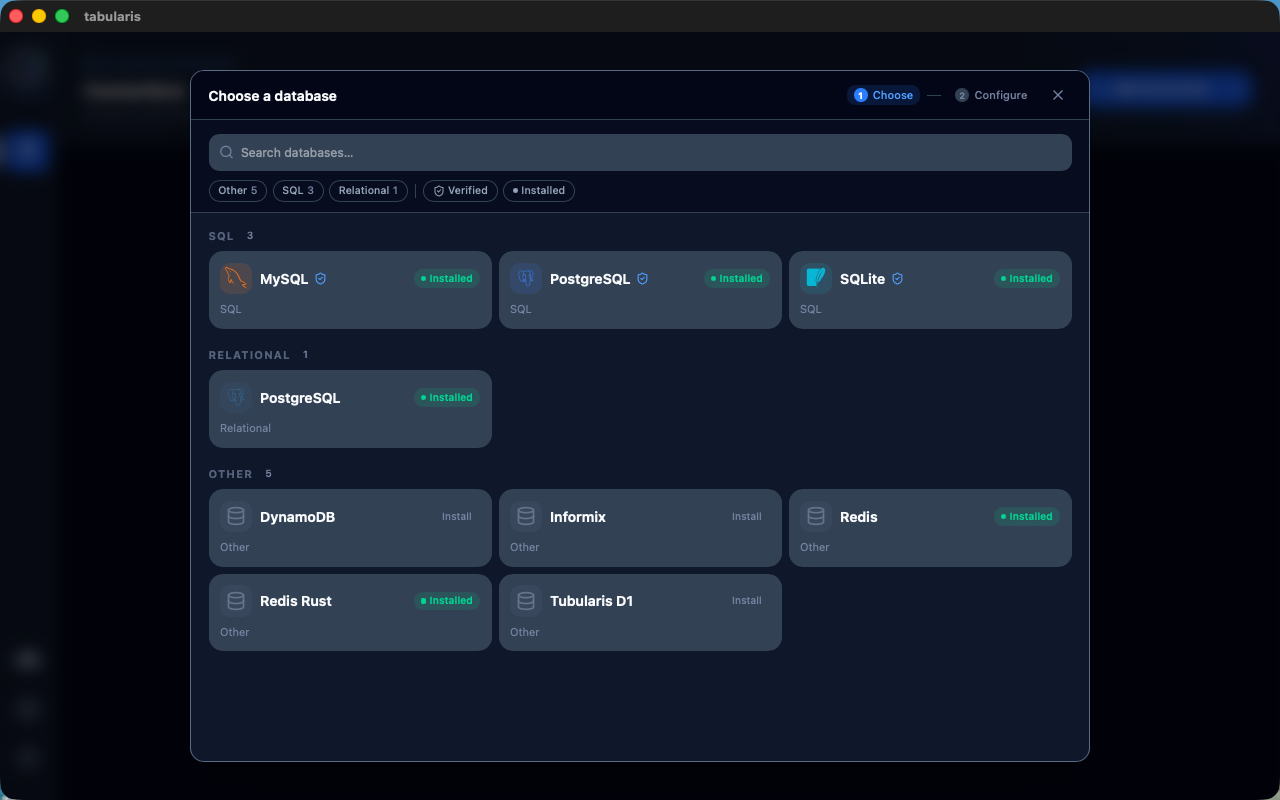
Task: Click the Installed badge on Redis
Action: [1027, 517]
